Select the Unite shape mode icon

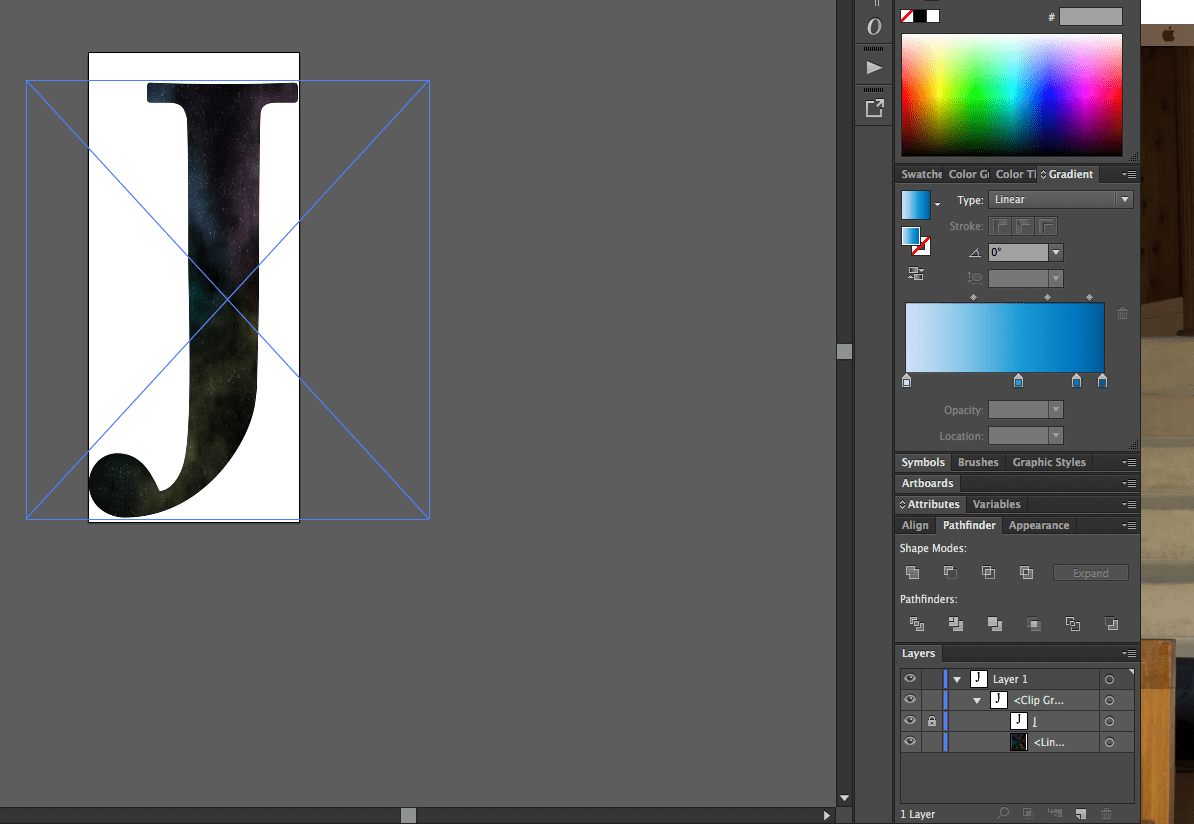[x=911, y=572]
